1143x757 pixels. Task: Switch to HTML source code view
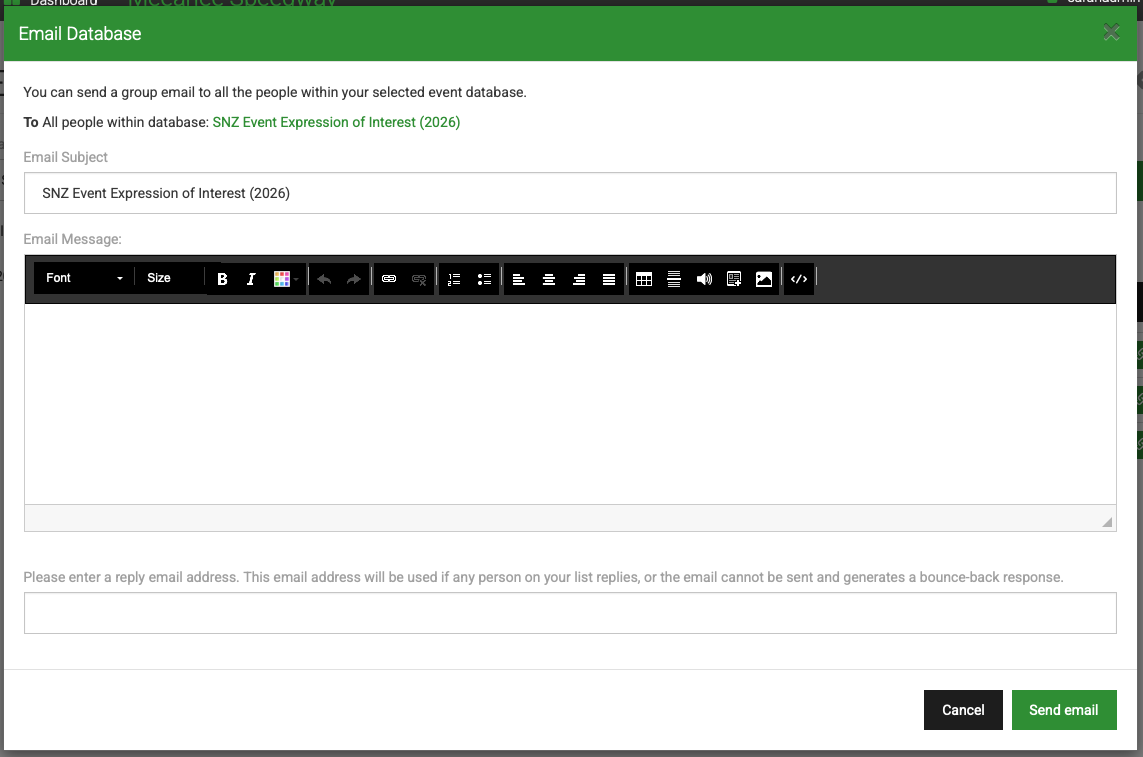pos(799,279)
